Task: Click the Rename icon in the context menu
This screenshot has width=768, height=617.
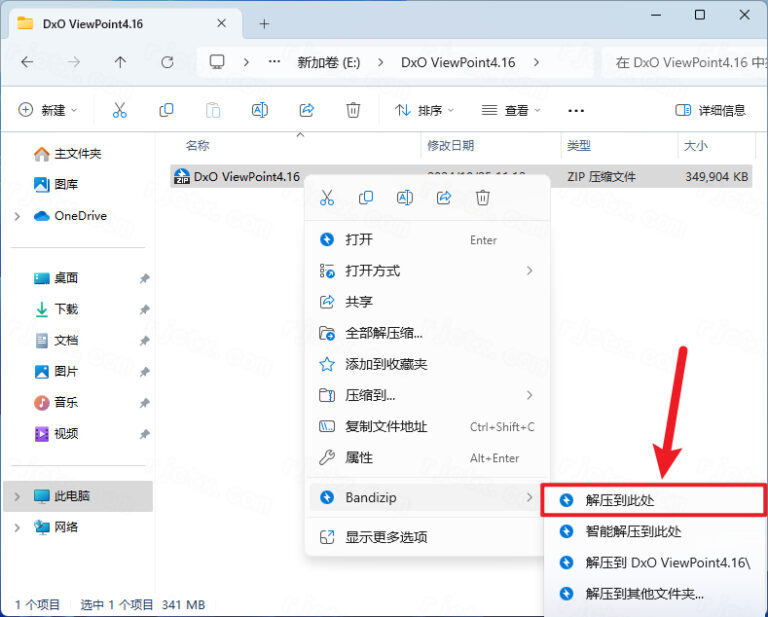Action: pos(404,198)
